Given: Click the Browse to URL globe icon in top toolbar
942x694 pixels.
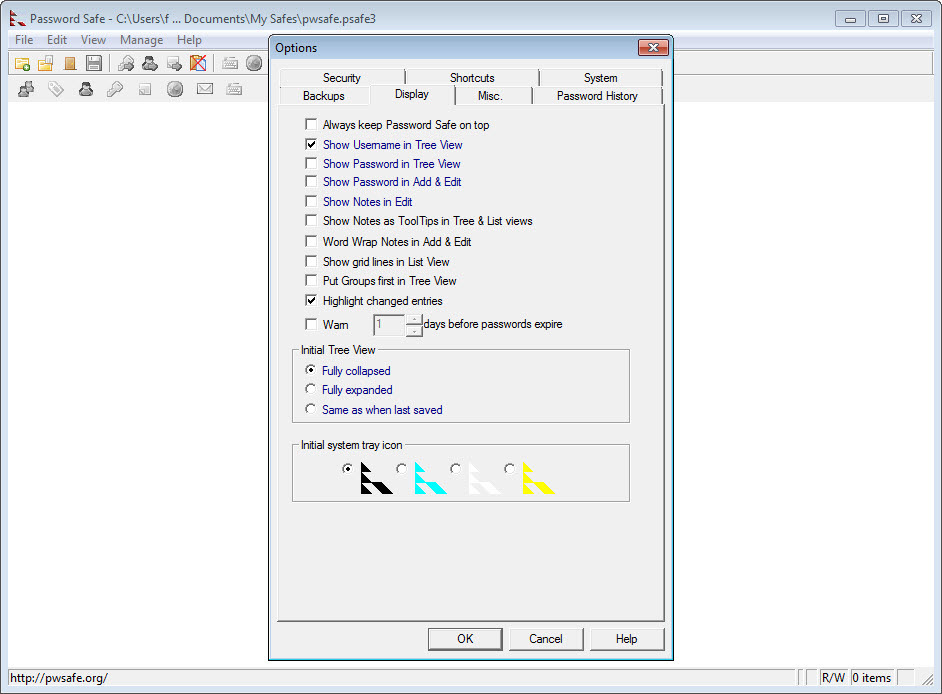Looking at the screenshot, I should tap(254, 63).
